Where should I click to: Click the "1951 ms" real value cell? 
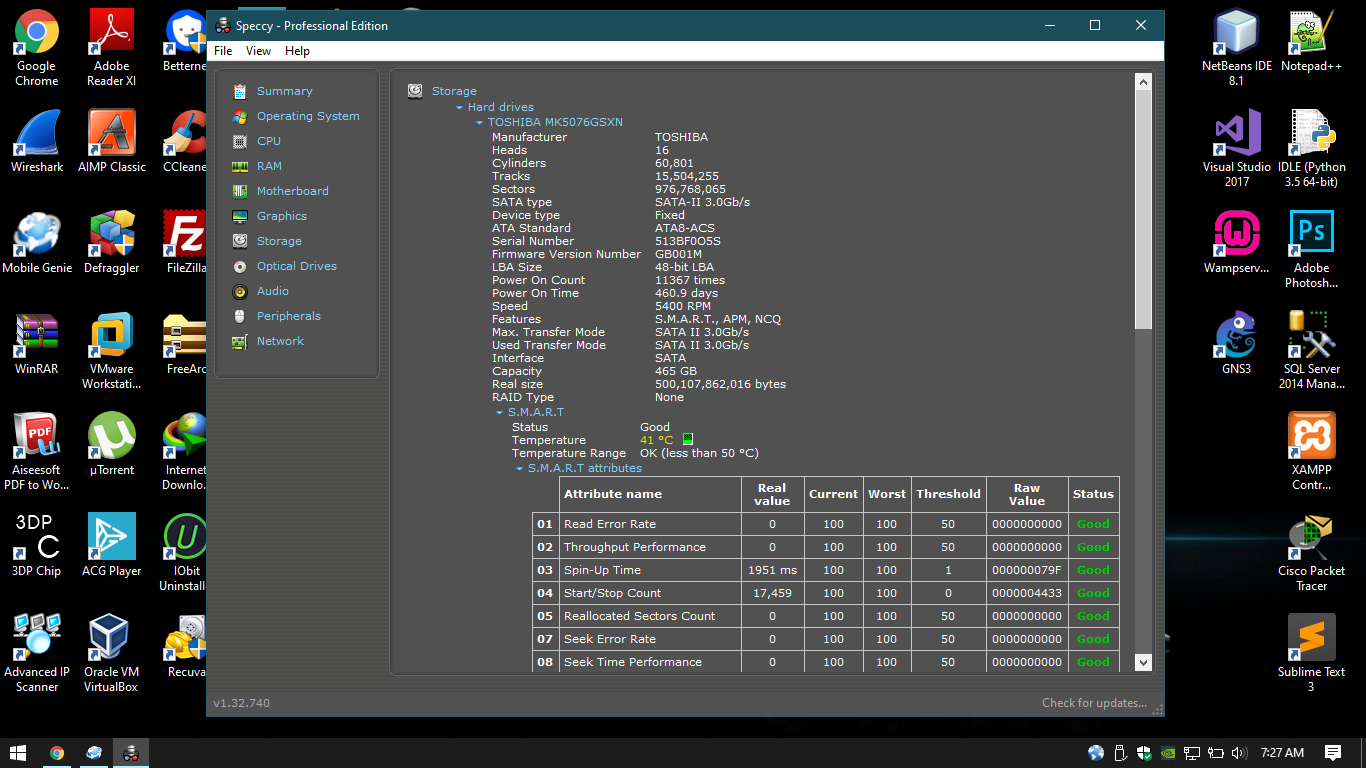click(773, 570)
